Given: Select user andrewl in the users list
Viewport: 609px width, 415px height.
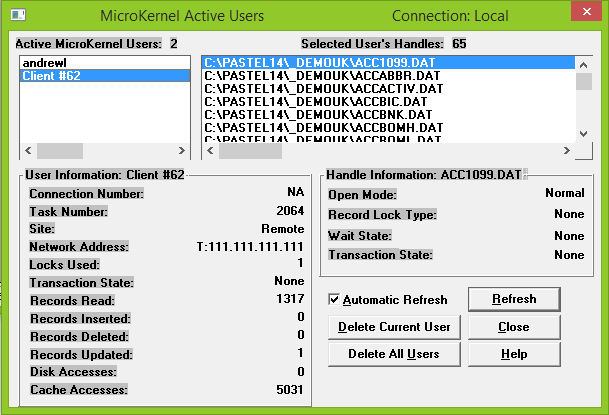Looking at the screenshot, I should (x=105, y=63).
